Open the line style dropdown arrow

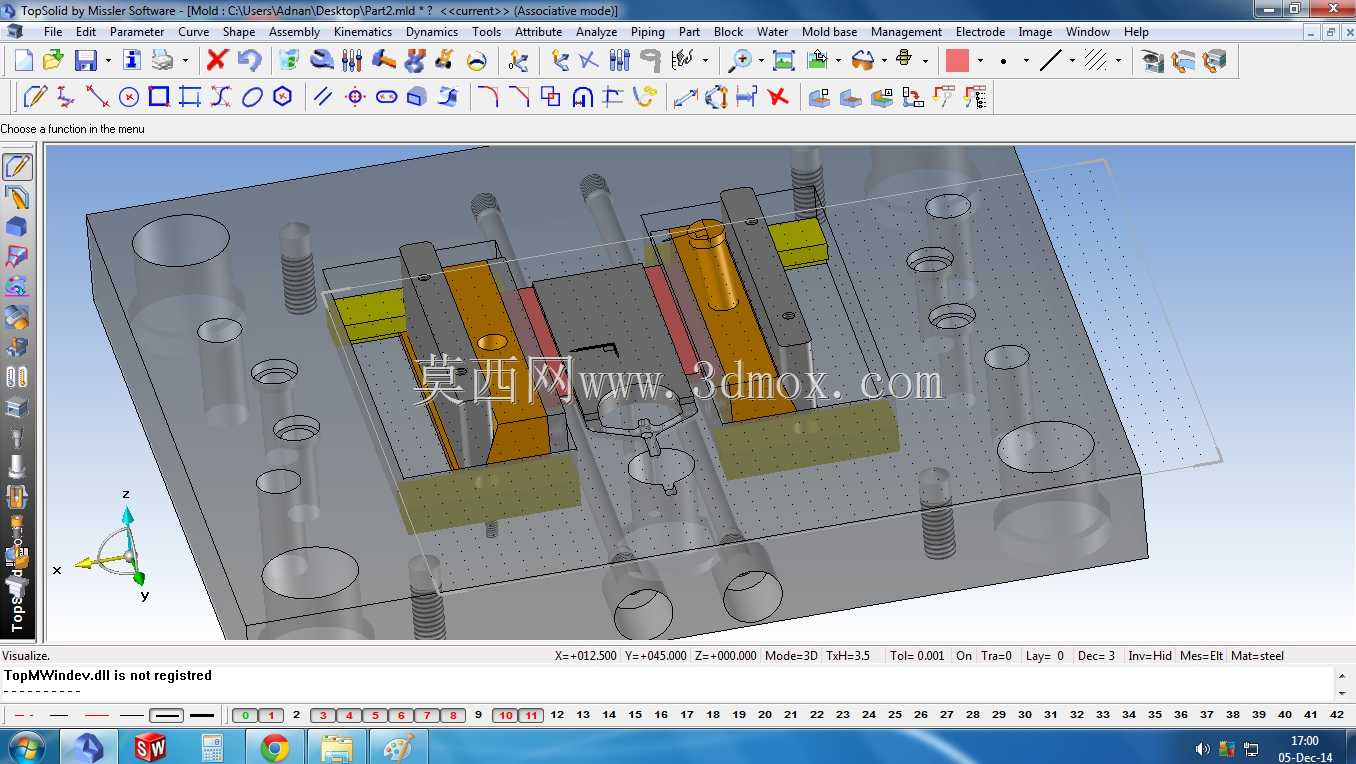click(x=1072, y=60)
